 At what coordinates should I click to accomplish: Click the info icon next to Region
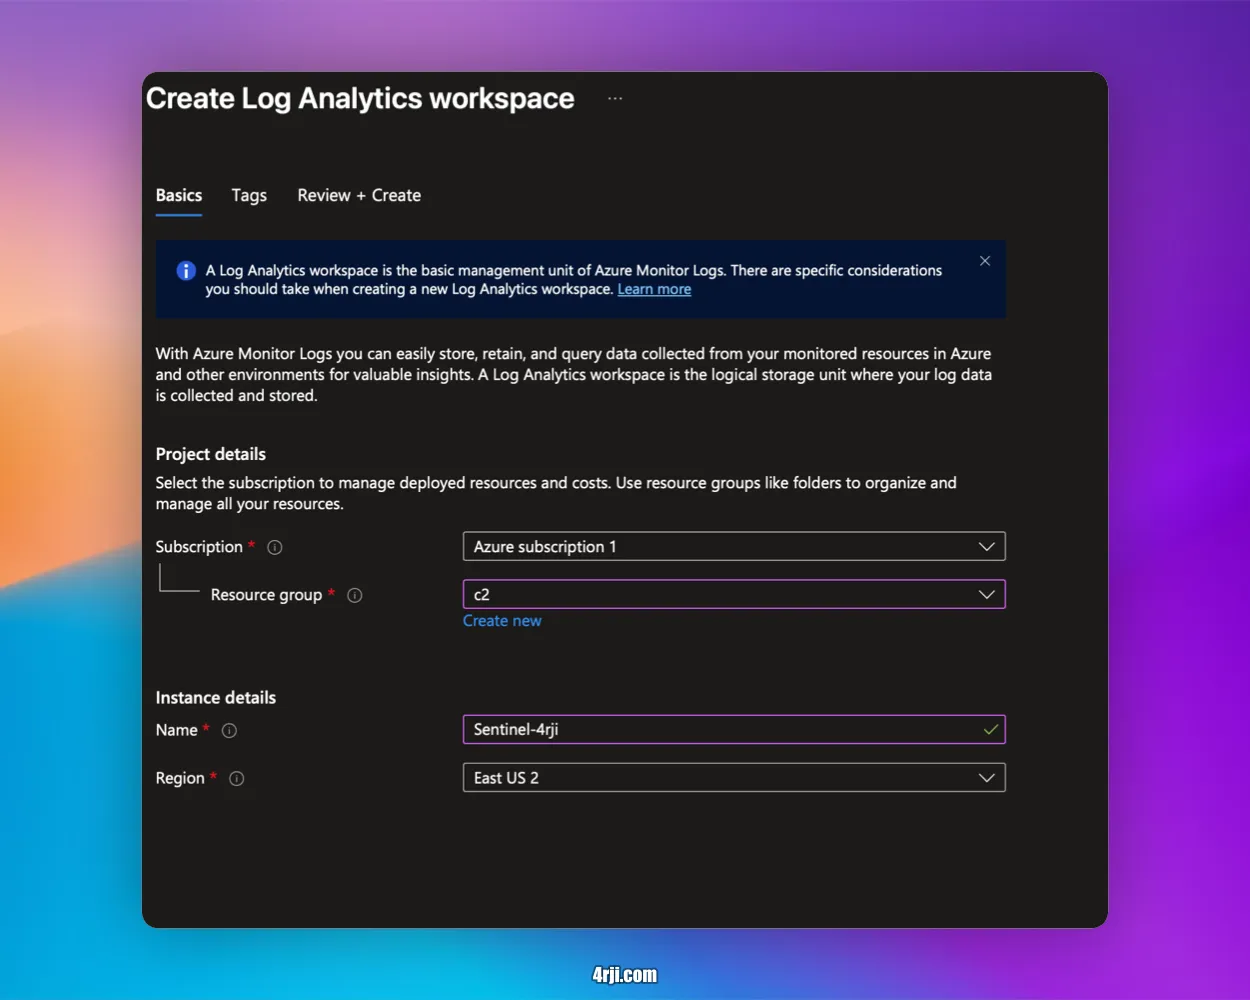click(236, 779)
